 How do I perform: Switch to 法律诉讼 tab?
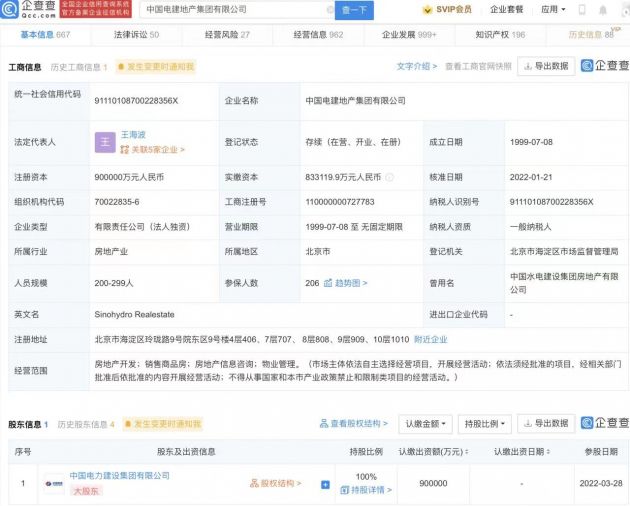136,35
